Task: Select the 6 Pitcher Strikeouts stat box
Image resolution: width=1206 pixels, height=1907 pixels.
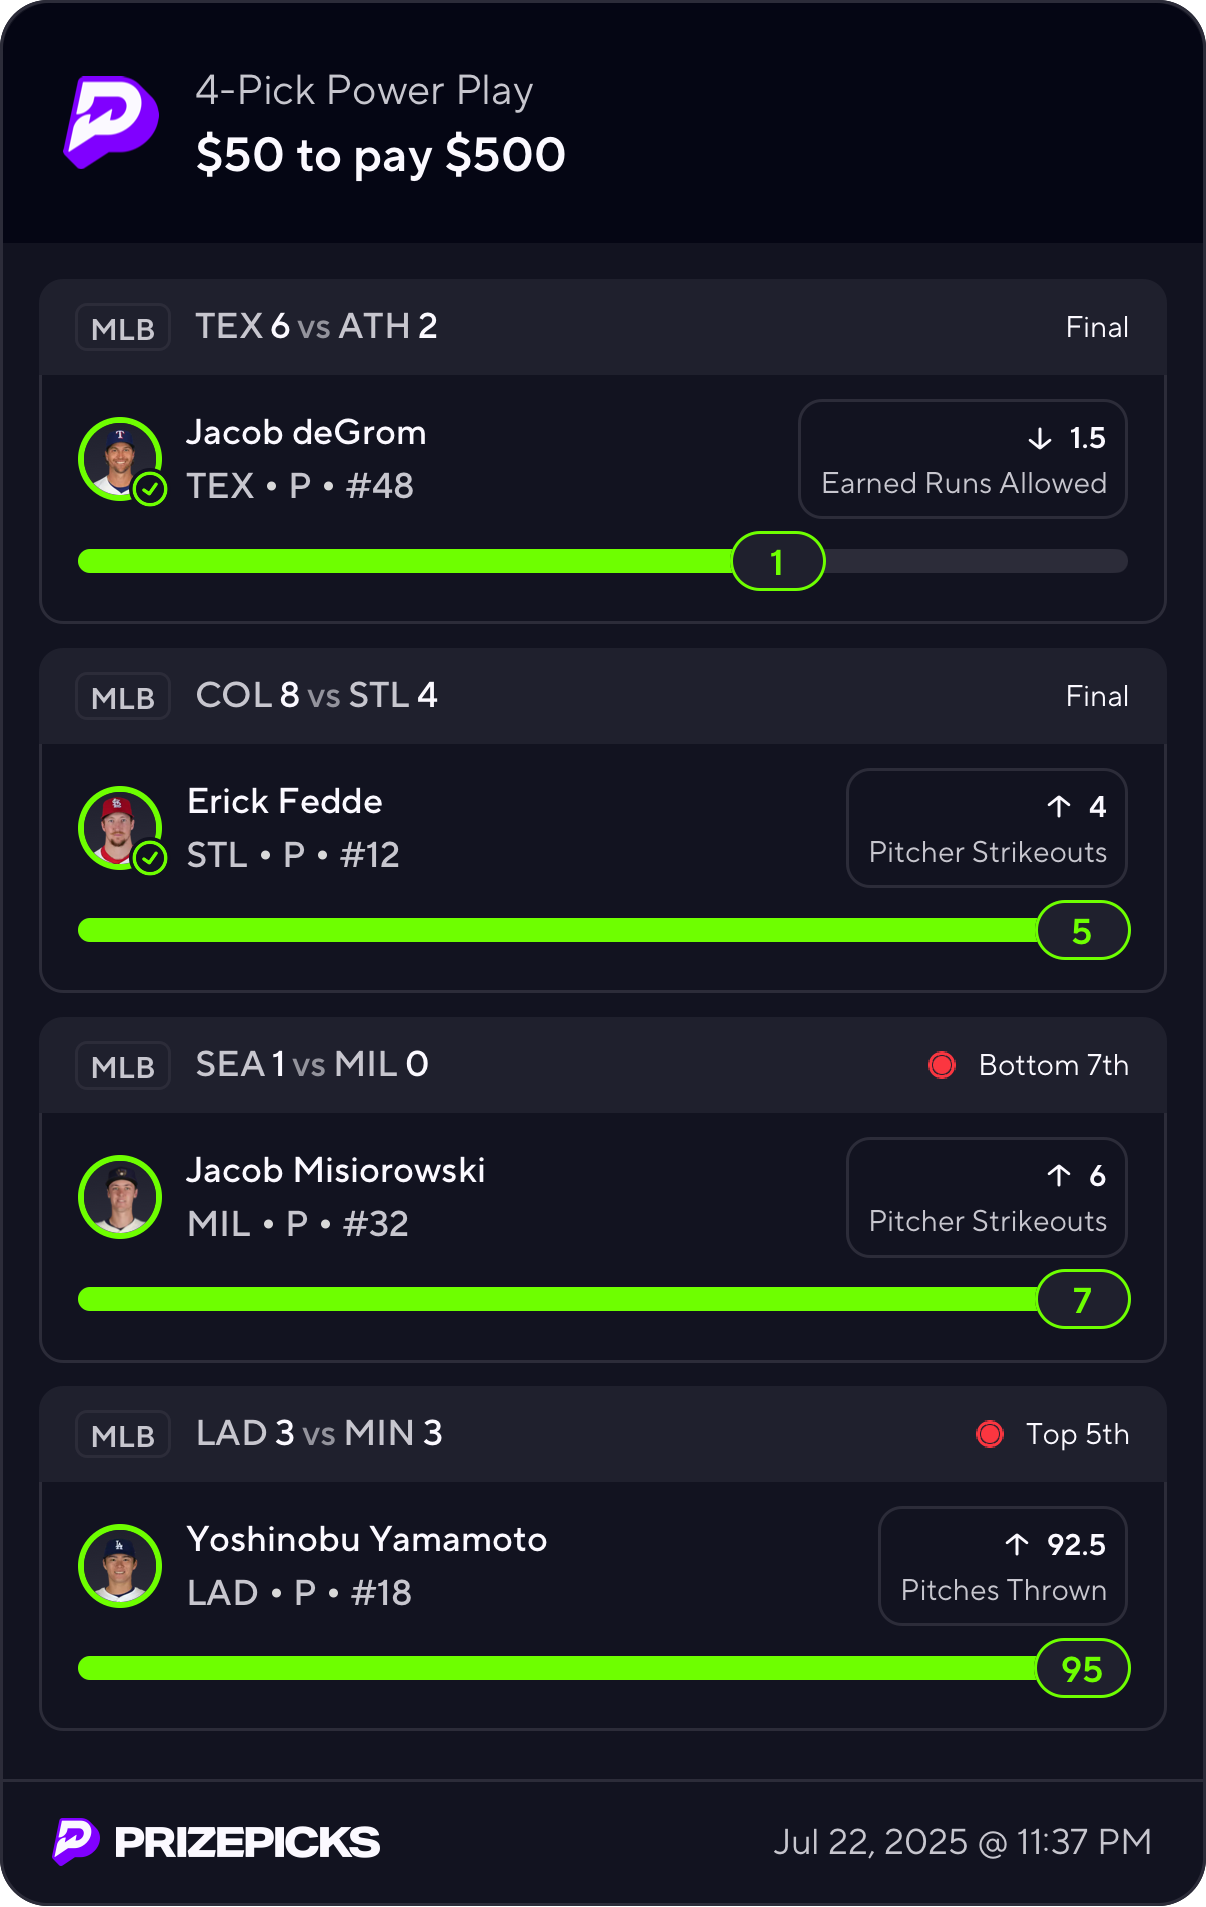Action: 987,1197
